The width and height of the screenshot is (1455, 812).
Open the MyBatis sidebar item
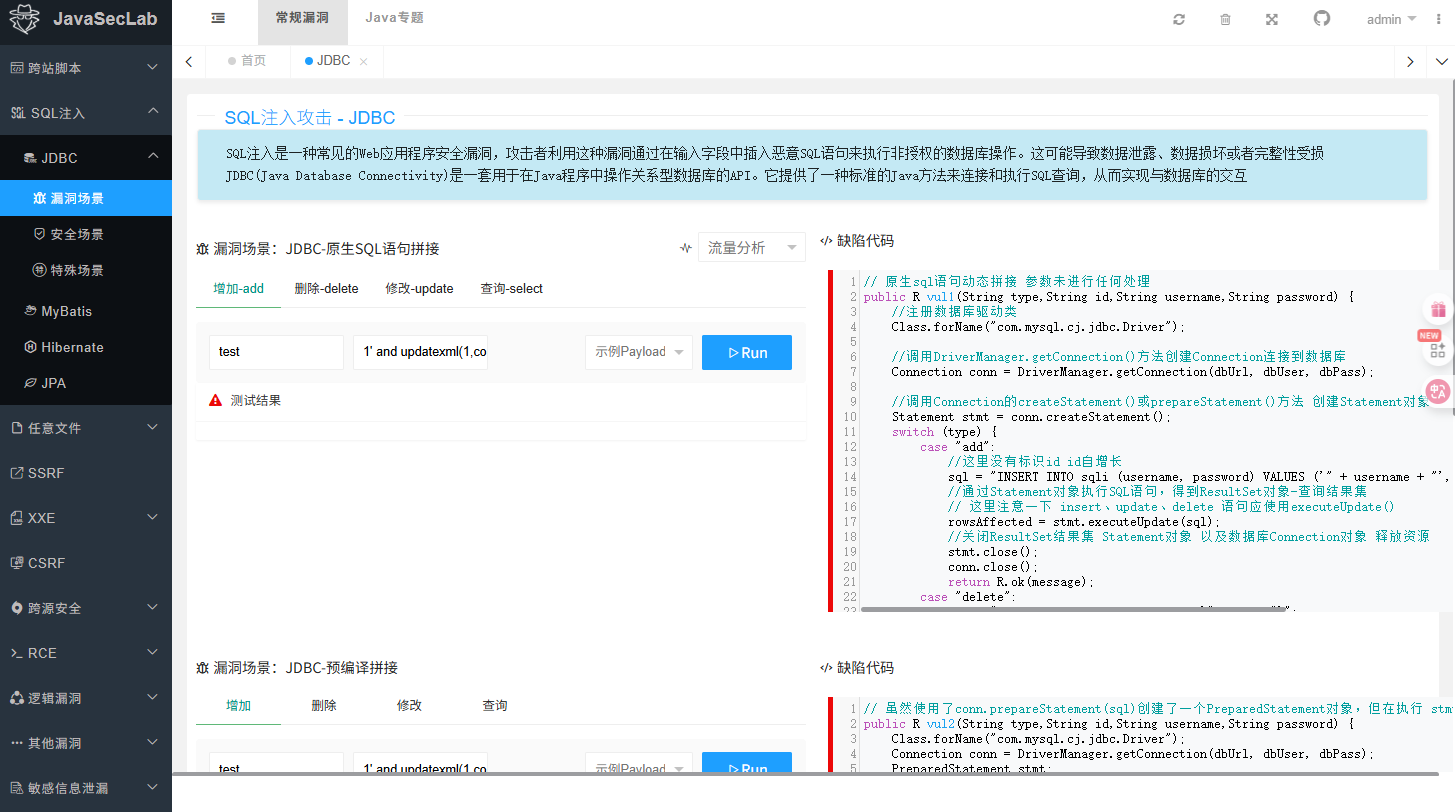[86, 311]
